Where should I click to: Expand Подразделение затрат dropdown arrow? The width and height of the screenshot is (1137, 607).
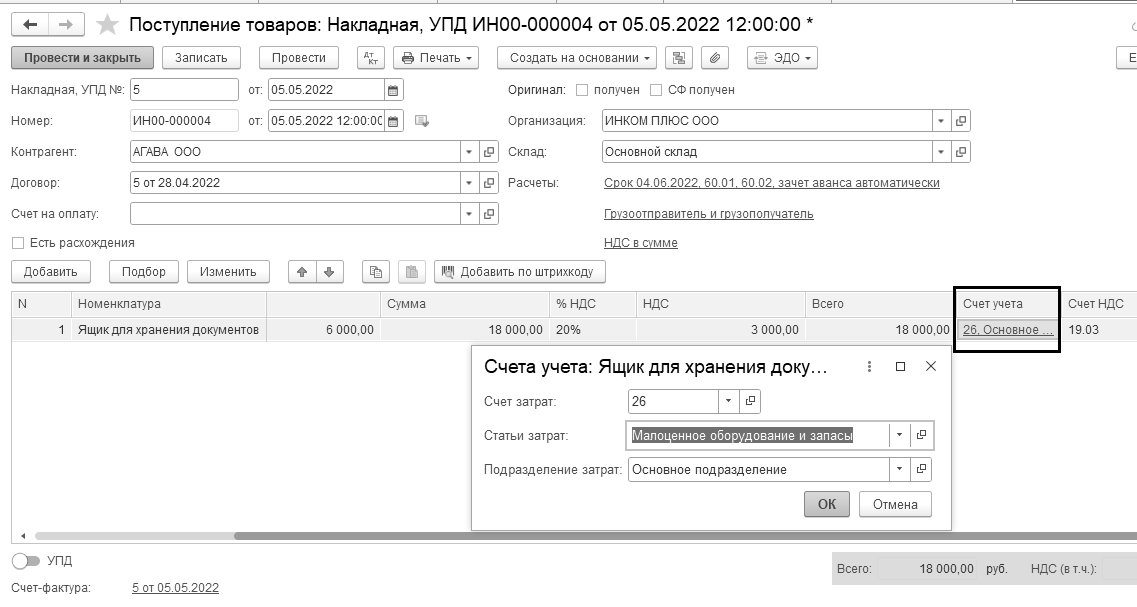click(899, 469)
